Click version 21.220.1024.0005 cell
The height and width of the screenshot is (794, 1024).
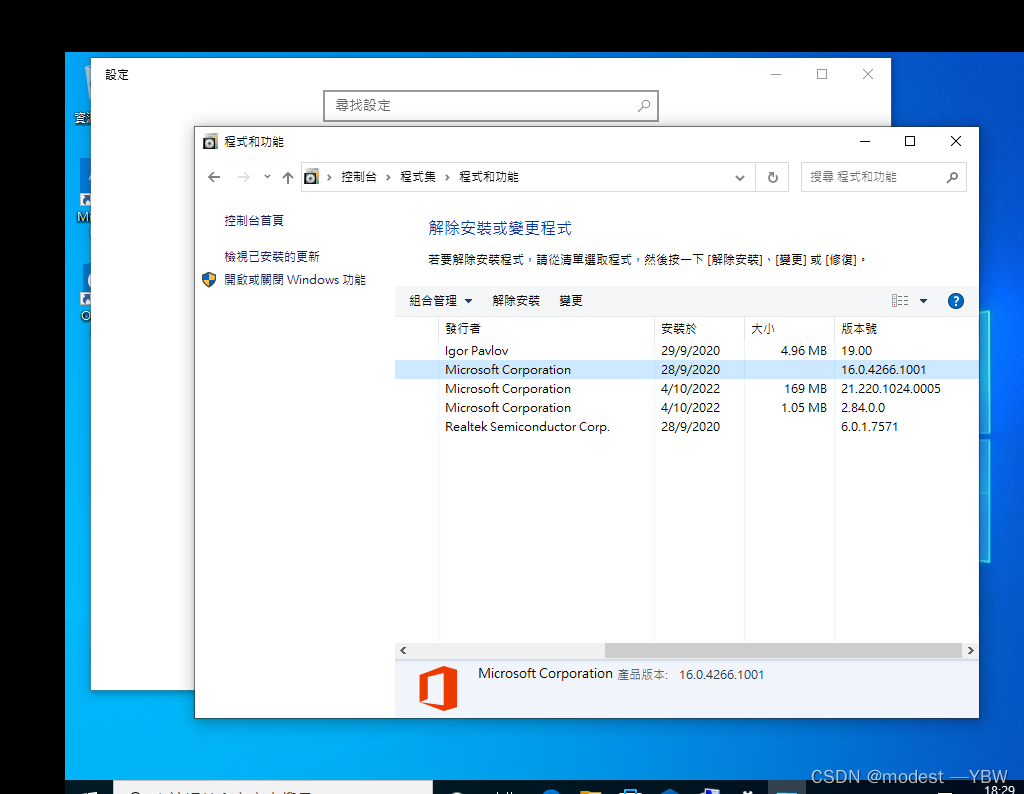(891, 389)
